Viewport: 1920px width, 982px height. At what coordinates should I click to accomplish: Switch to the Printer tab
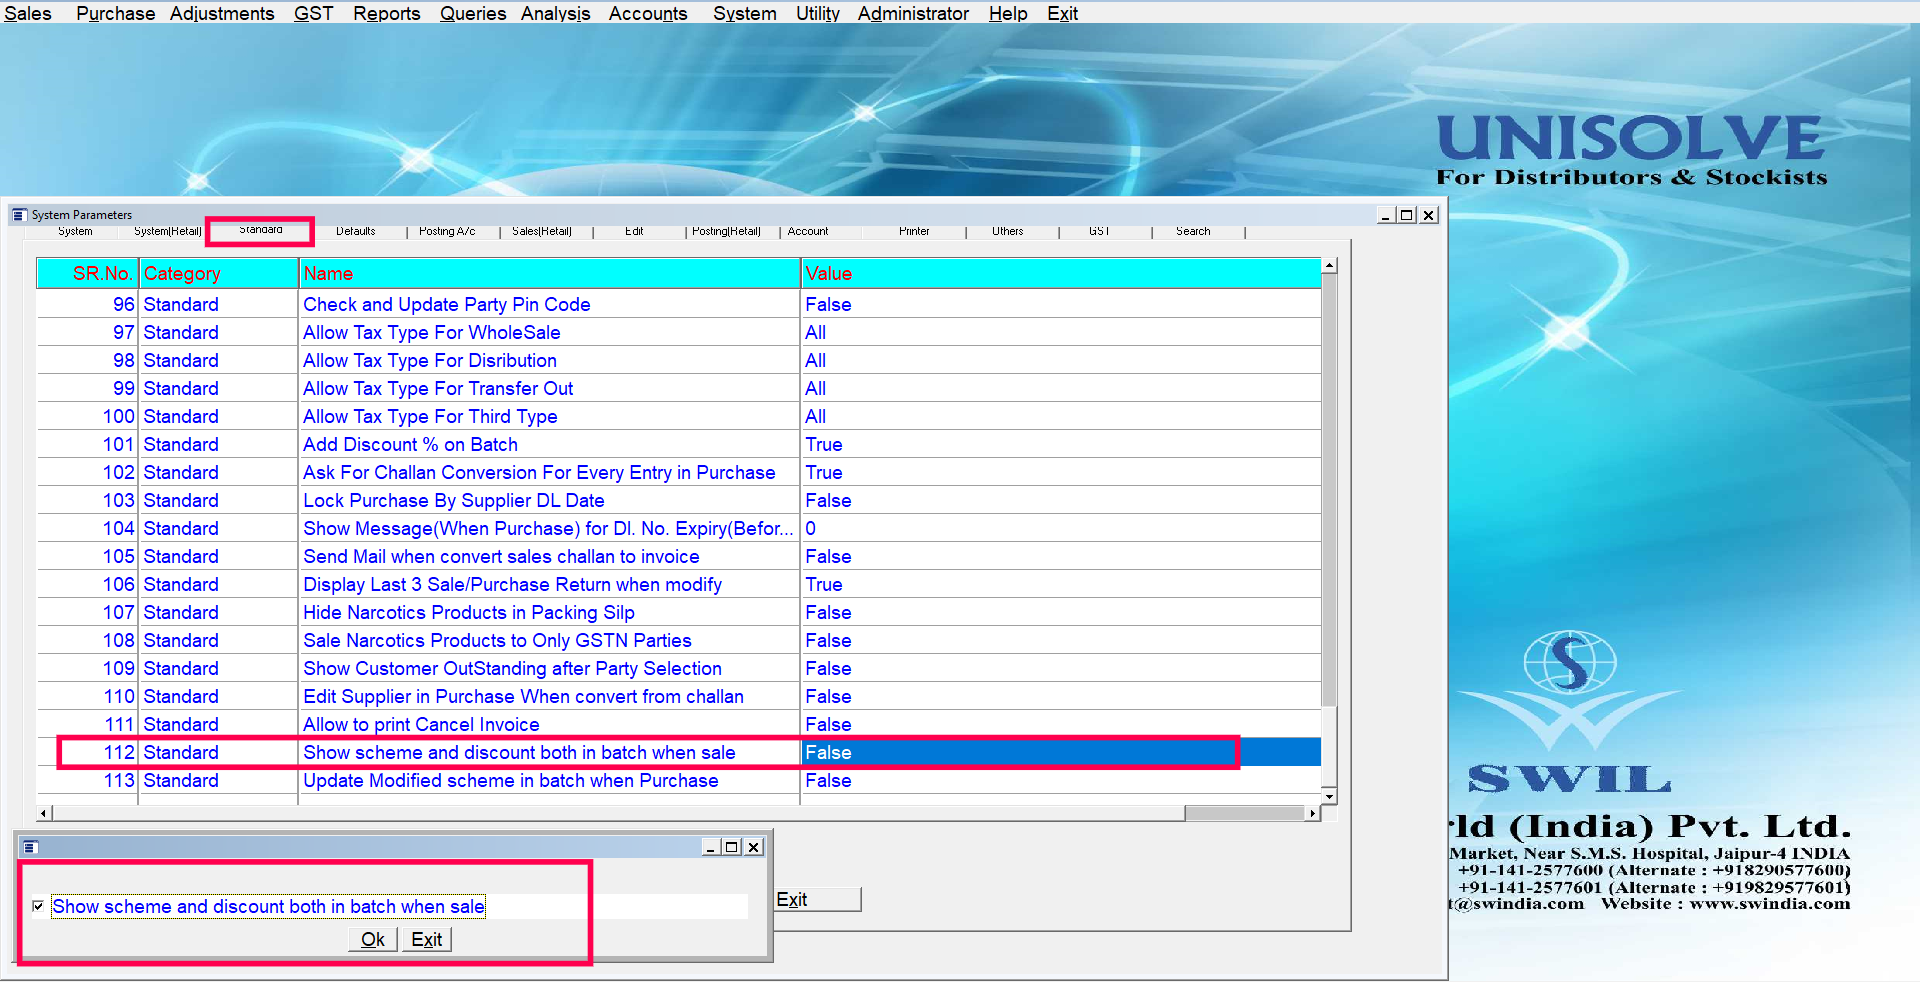tap(914, 231)
